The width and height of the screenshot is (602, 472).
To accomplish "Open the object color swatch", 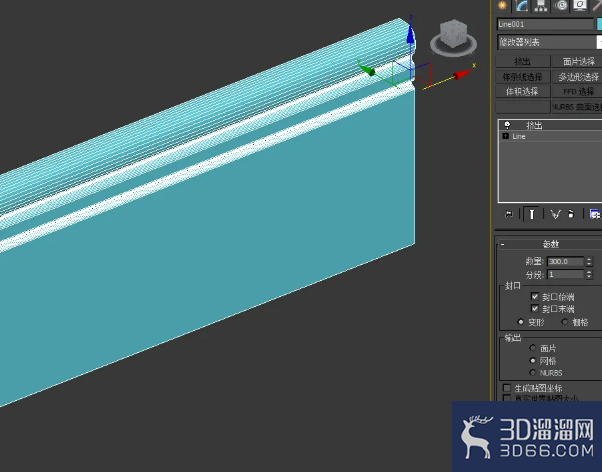I will [599, 24].
